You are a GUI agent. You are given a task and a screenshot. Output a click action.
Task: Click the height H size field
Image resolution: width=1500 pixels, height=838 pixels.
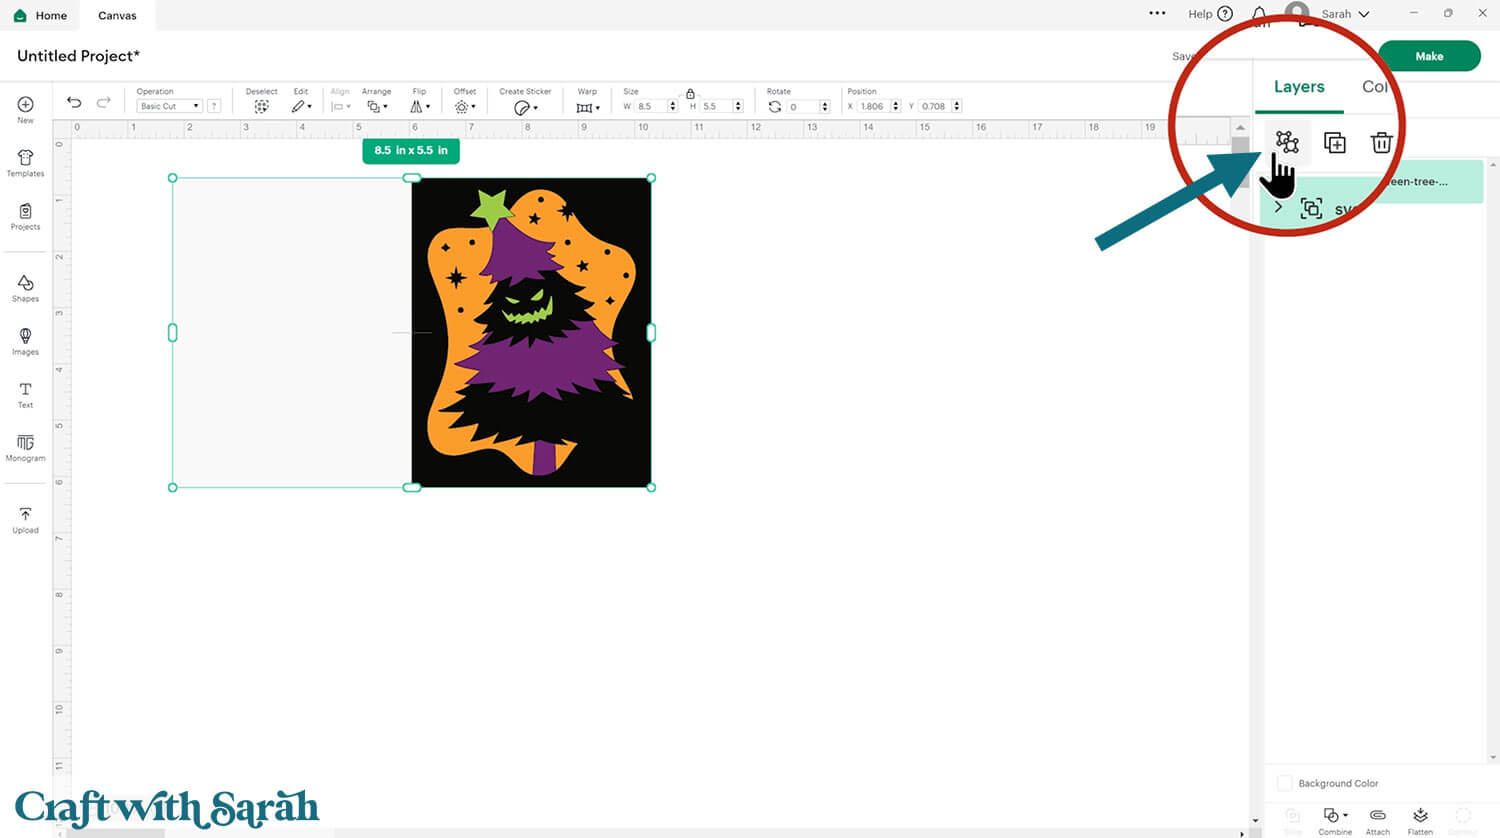pos(716,106)
